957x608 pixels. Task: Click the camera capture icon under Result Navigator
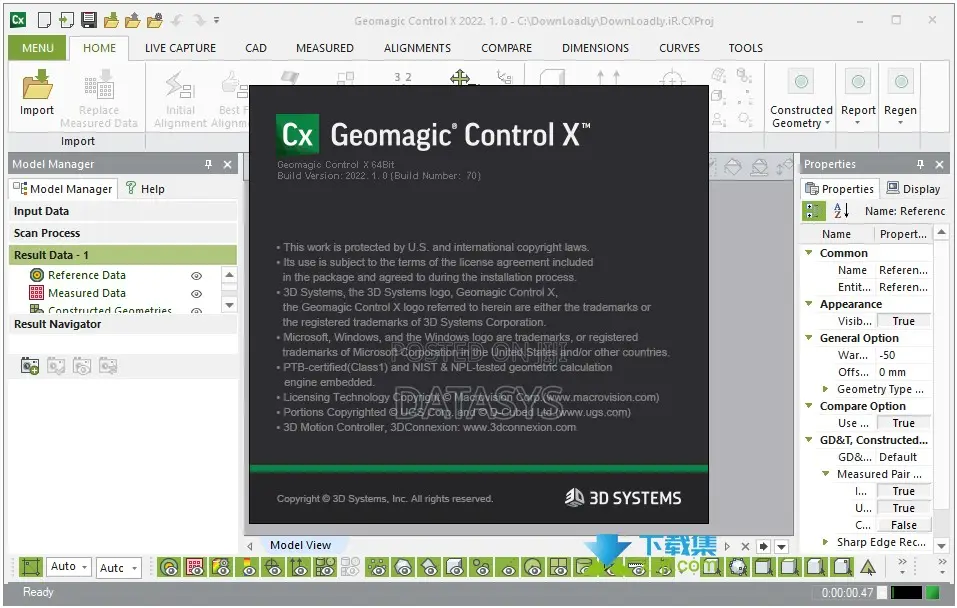[x=30, y=366]
